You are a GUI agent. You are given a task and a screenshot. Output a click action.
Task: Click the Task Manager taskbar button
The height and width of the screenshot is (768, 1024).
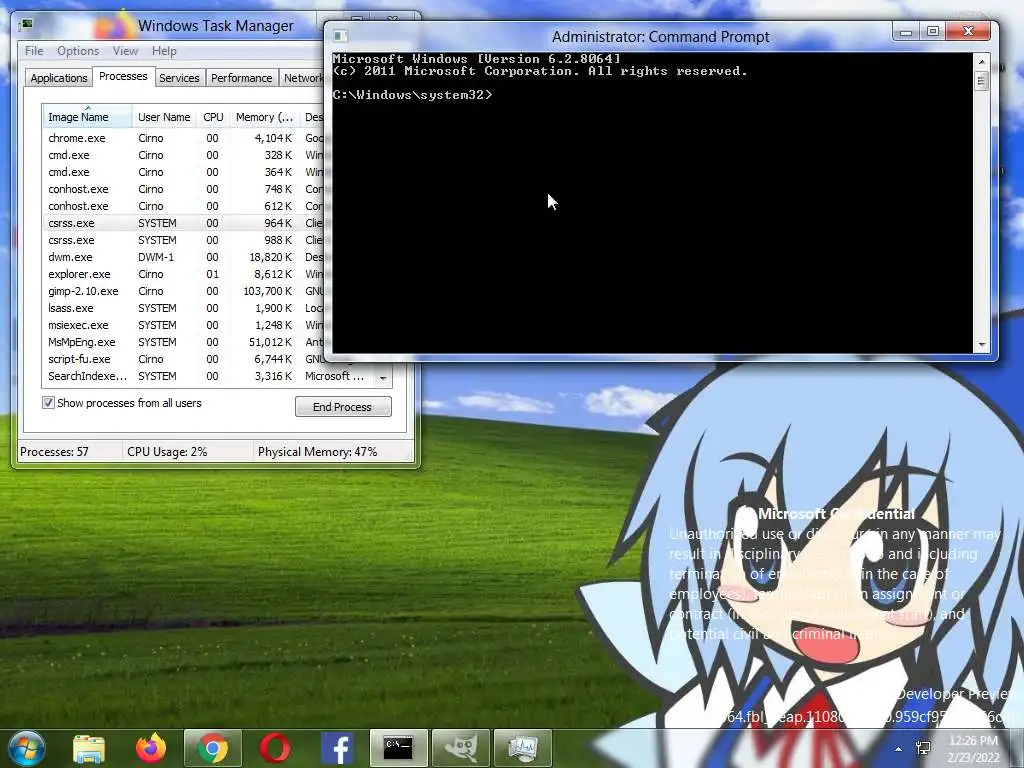(x=523, y=748)
